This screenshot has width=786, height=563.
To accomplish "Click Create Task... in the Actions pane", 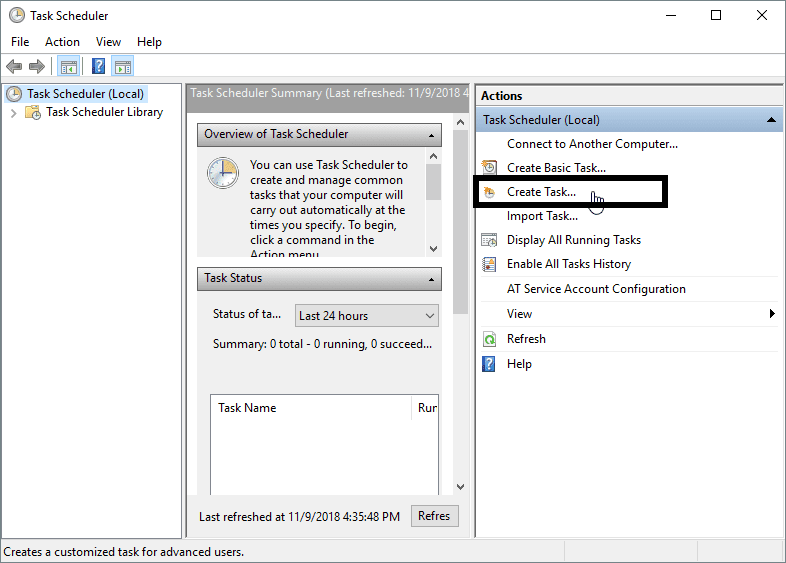I will click(541, 192).
